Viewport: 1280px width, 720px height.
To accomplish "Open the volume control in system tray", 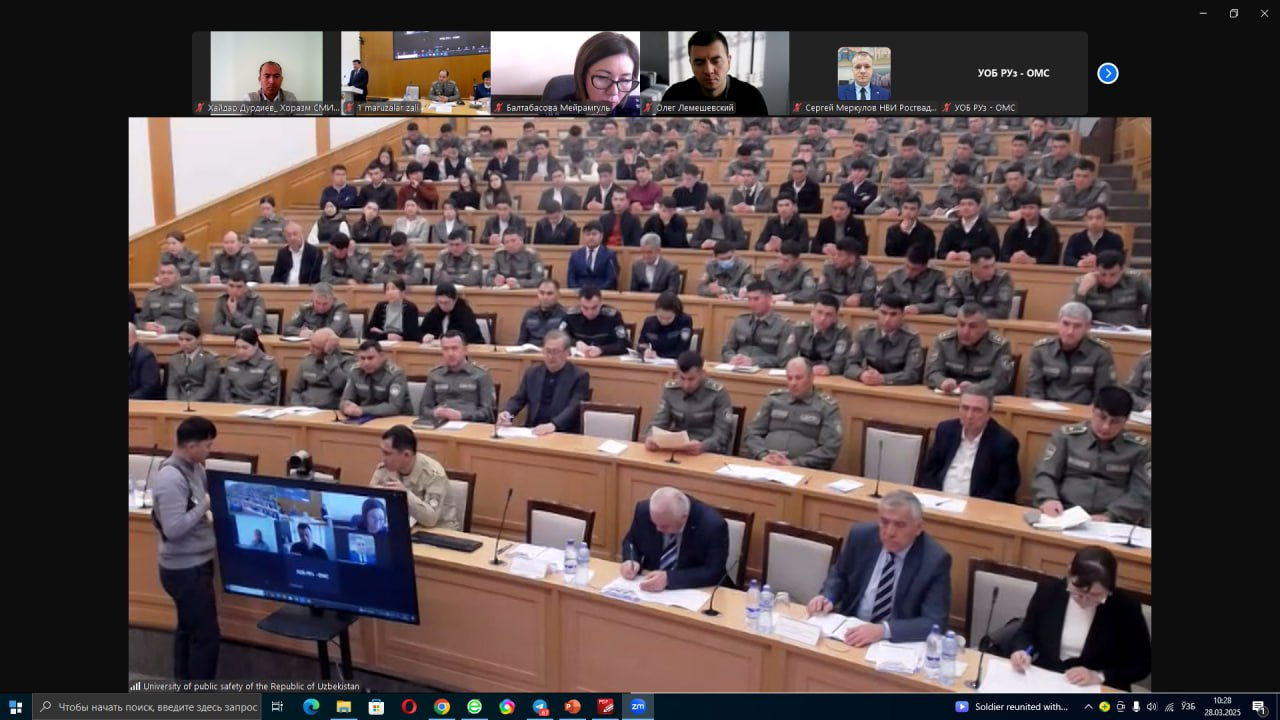I will [x=1151, y=707].
